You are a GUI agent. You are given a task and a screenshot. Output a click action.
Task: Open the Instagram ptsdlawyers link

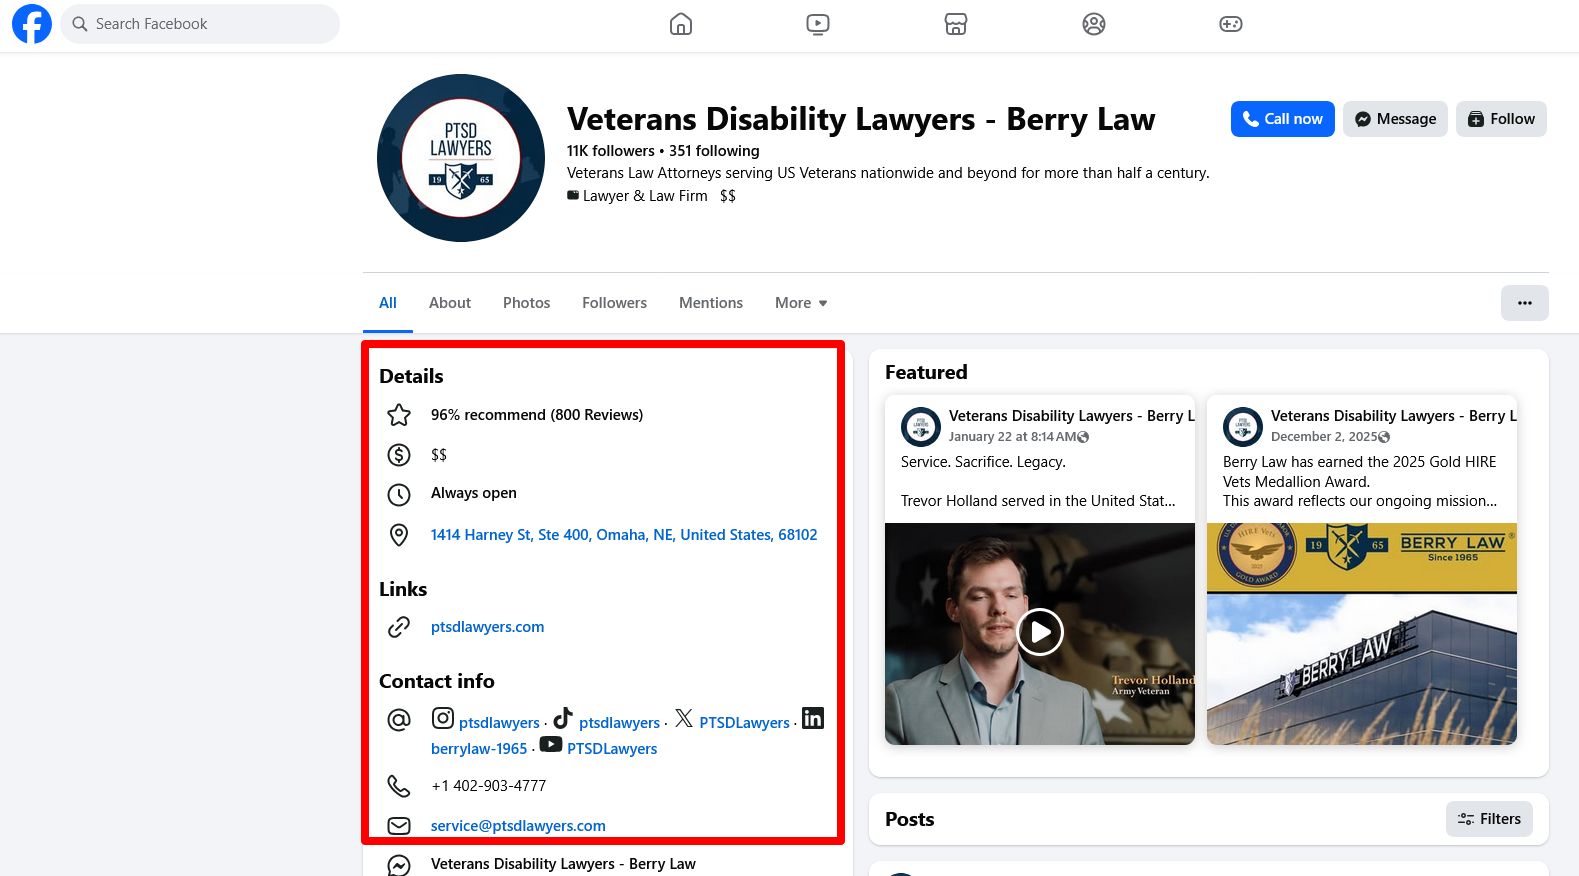click(499, 723)
